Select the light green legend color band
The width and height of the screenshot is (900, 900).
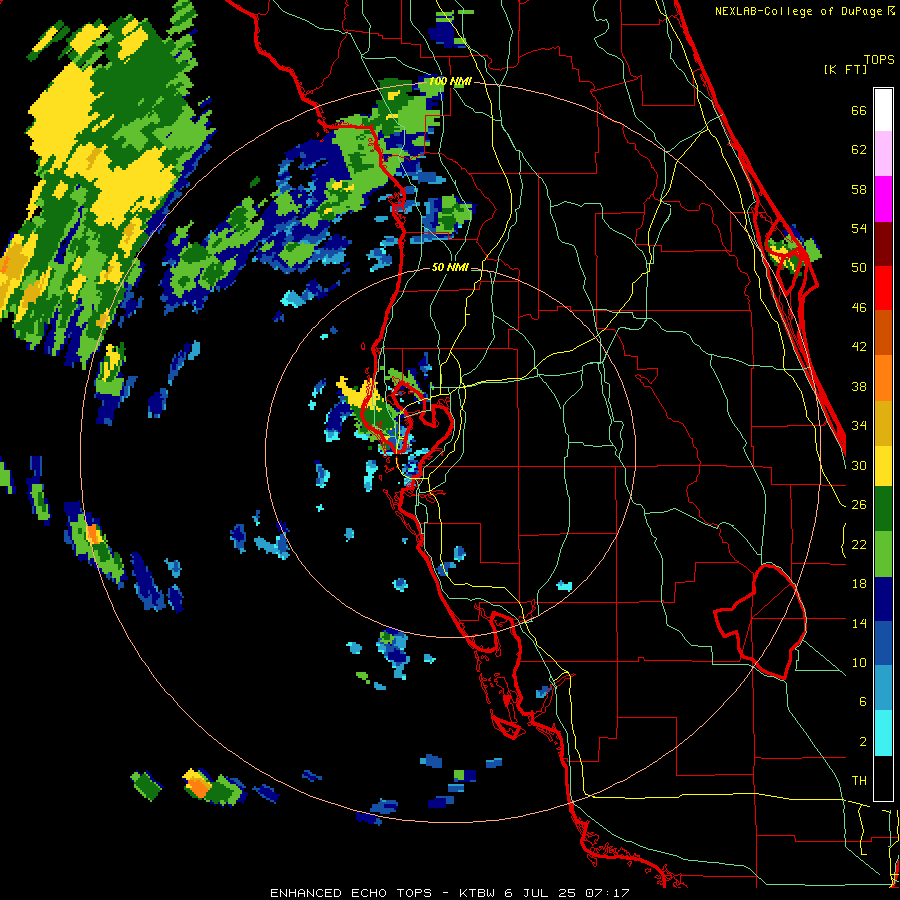pyautogui.click(x=883, y=554)
